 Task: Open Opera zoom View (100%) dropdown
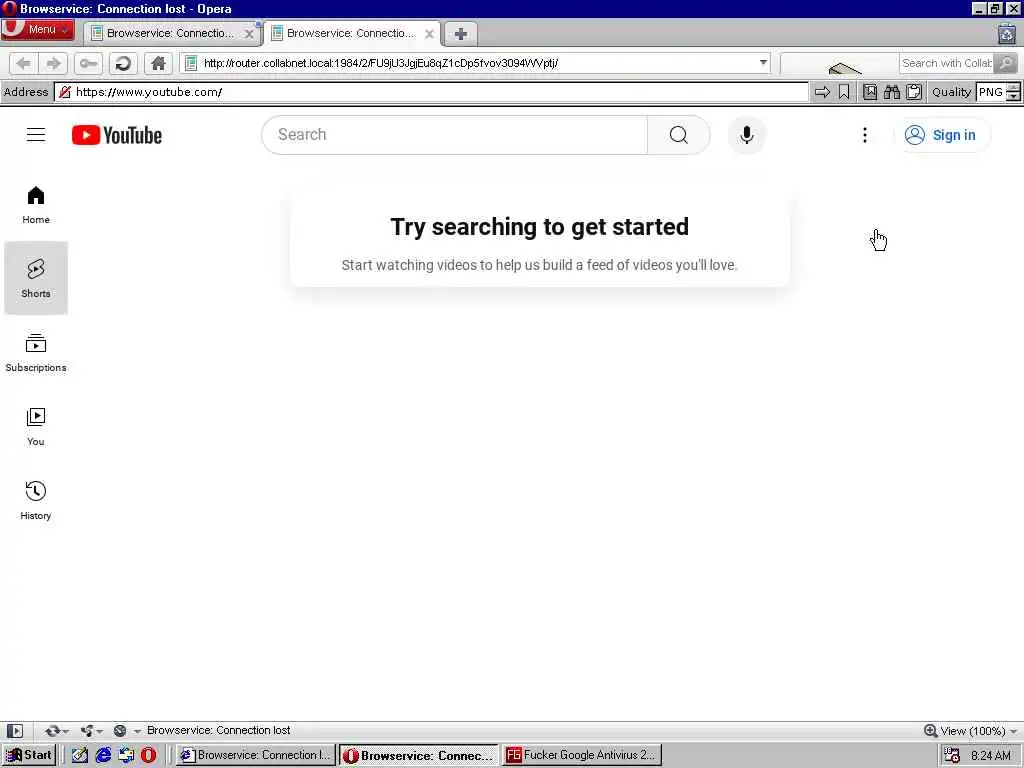point(970,731)
